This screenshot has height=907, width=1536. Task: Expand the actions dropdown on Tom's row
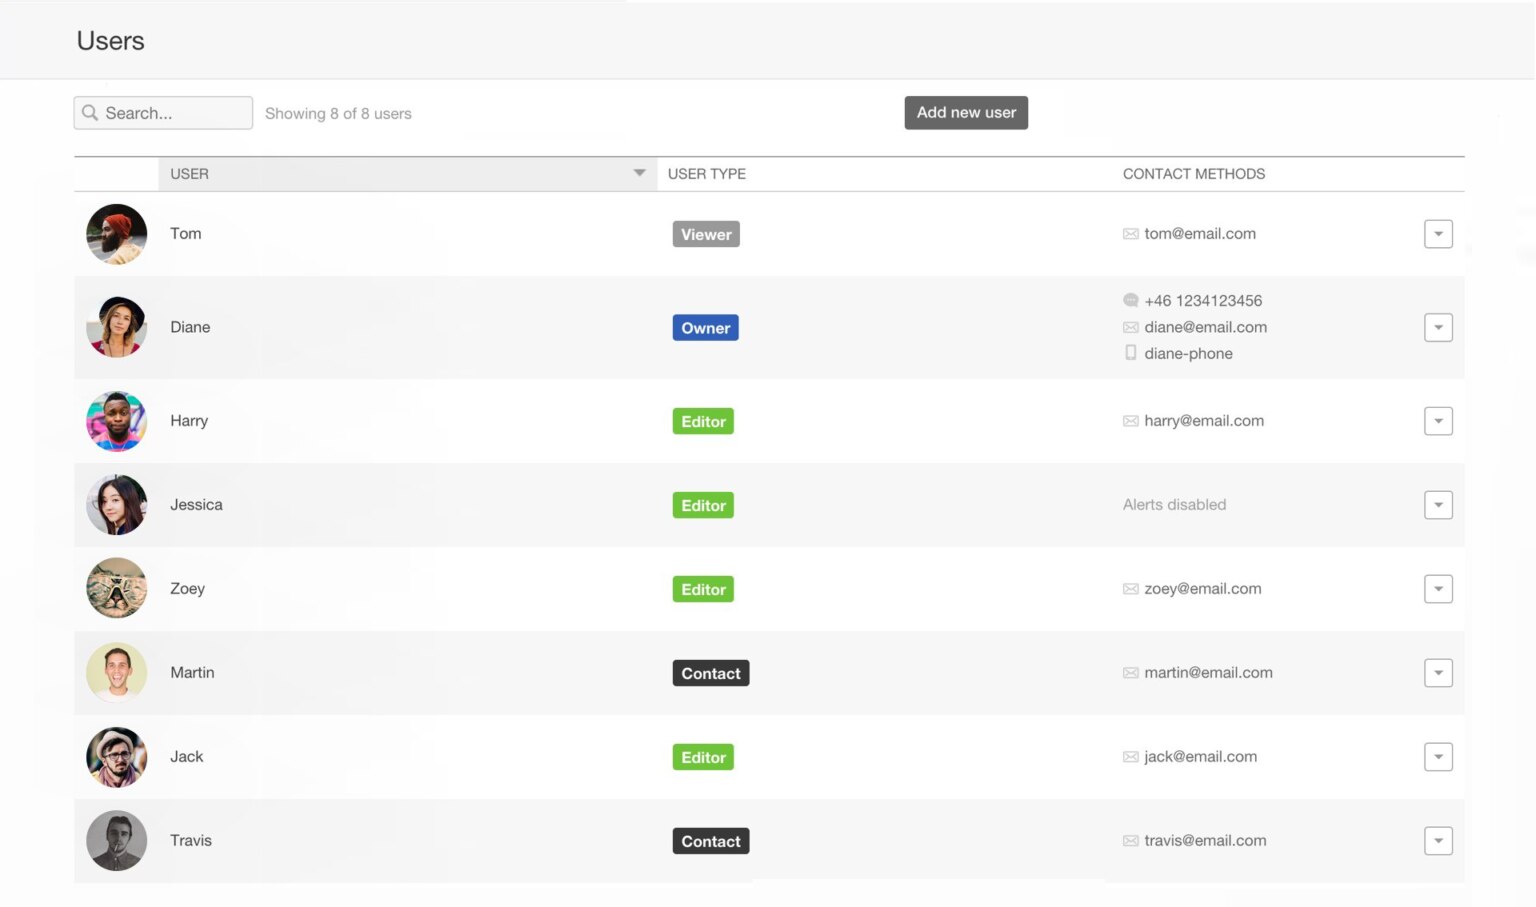coord(1438,233)
